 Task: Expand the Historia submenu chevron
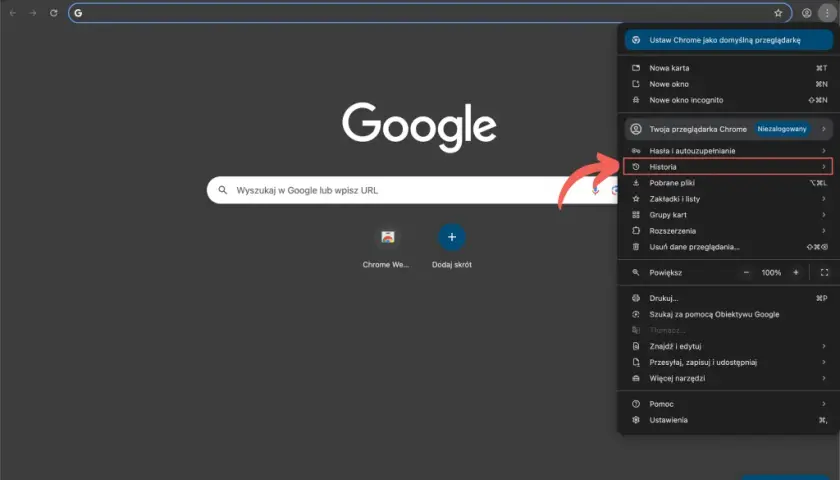pos(823,167)
